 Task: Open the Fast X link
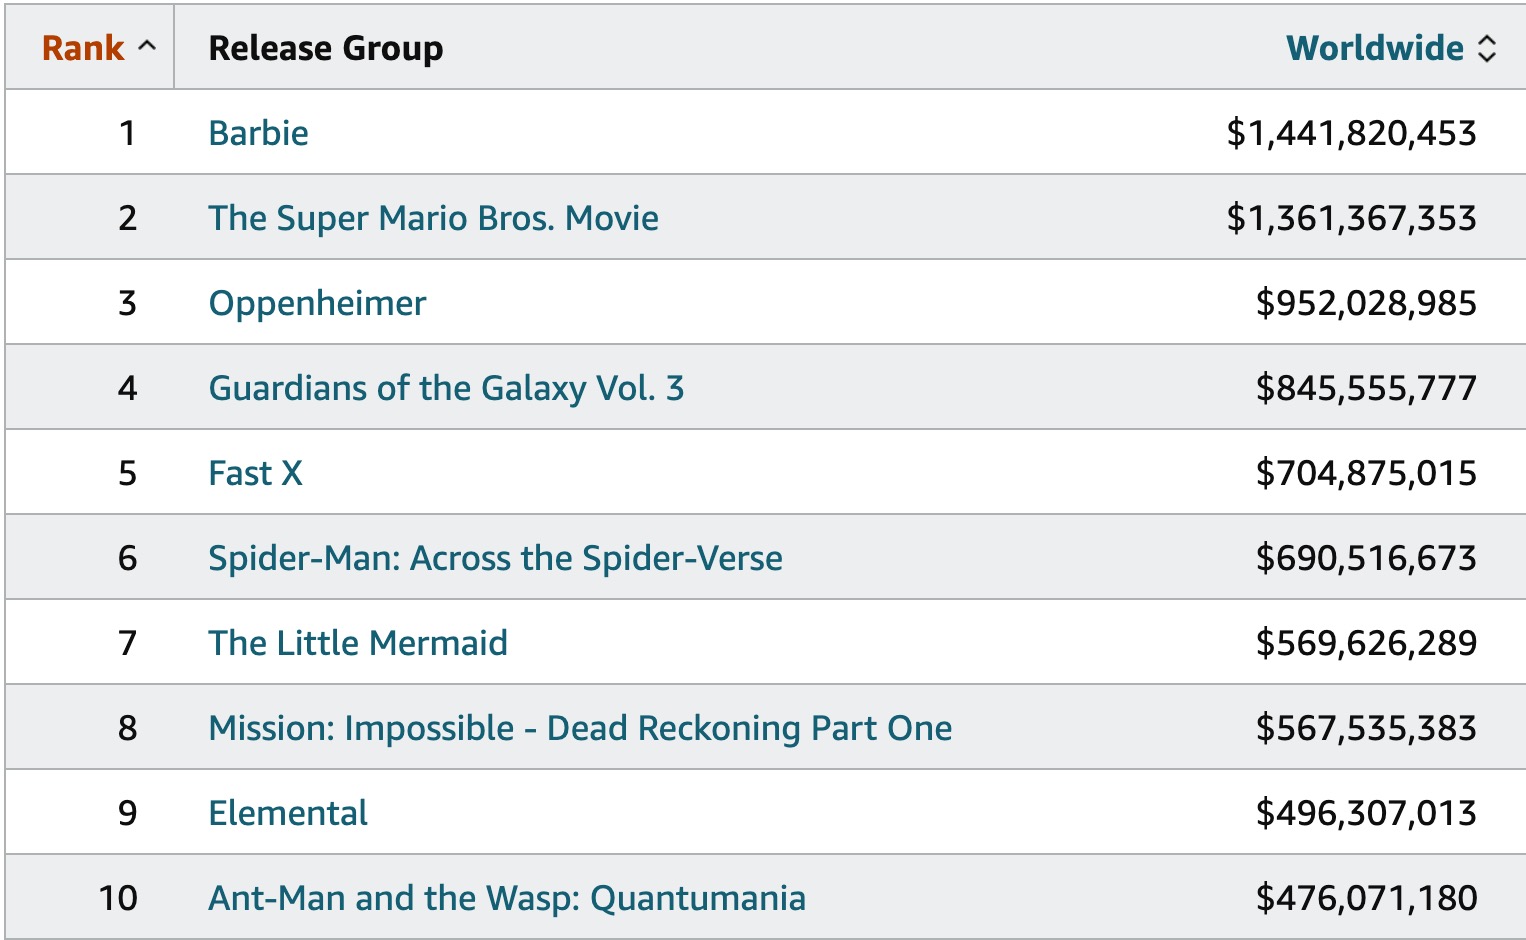255,473
